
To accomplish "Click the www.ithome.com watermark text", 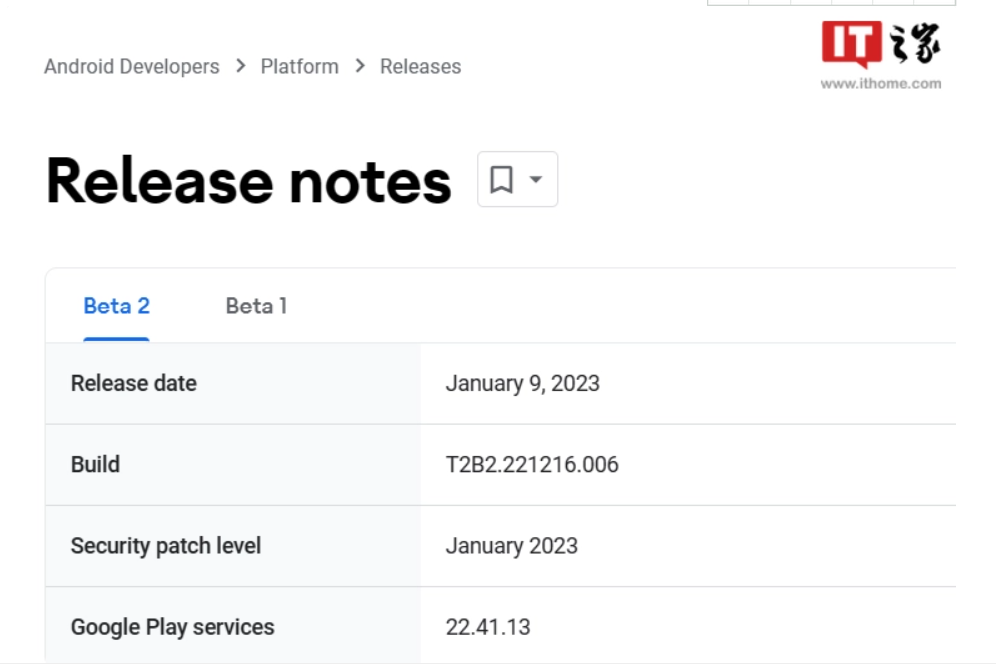I will click(x=880, y=84).
